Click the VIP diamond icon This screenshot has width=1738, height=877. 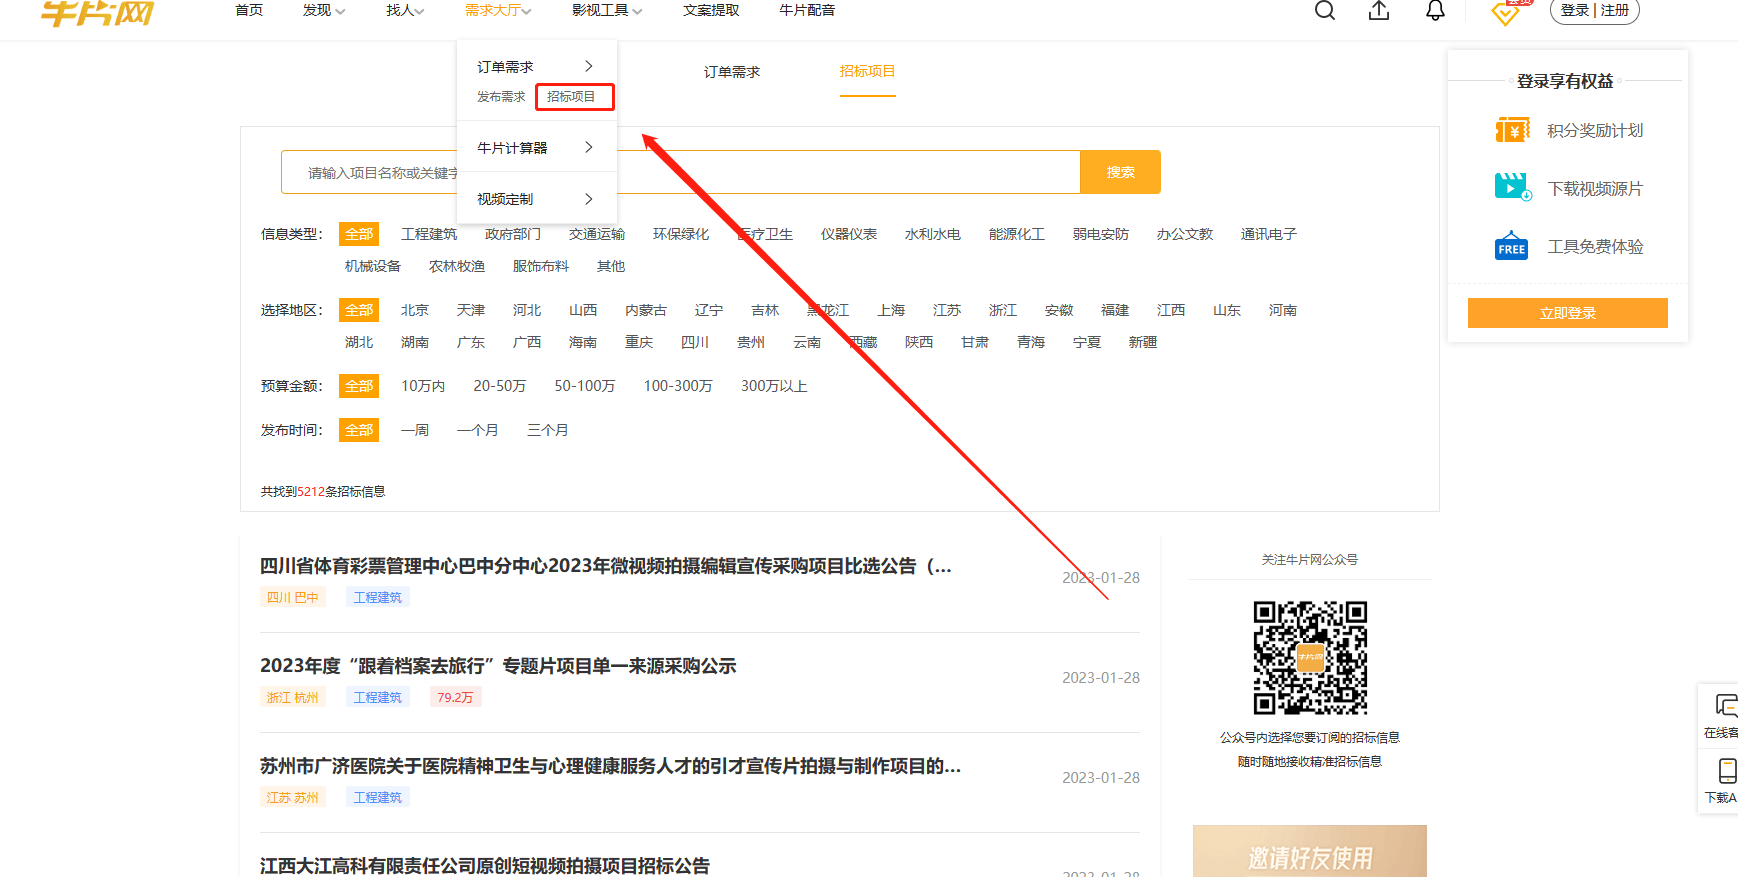coord(1506,12)
